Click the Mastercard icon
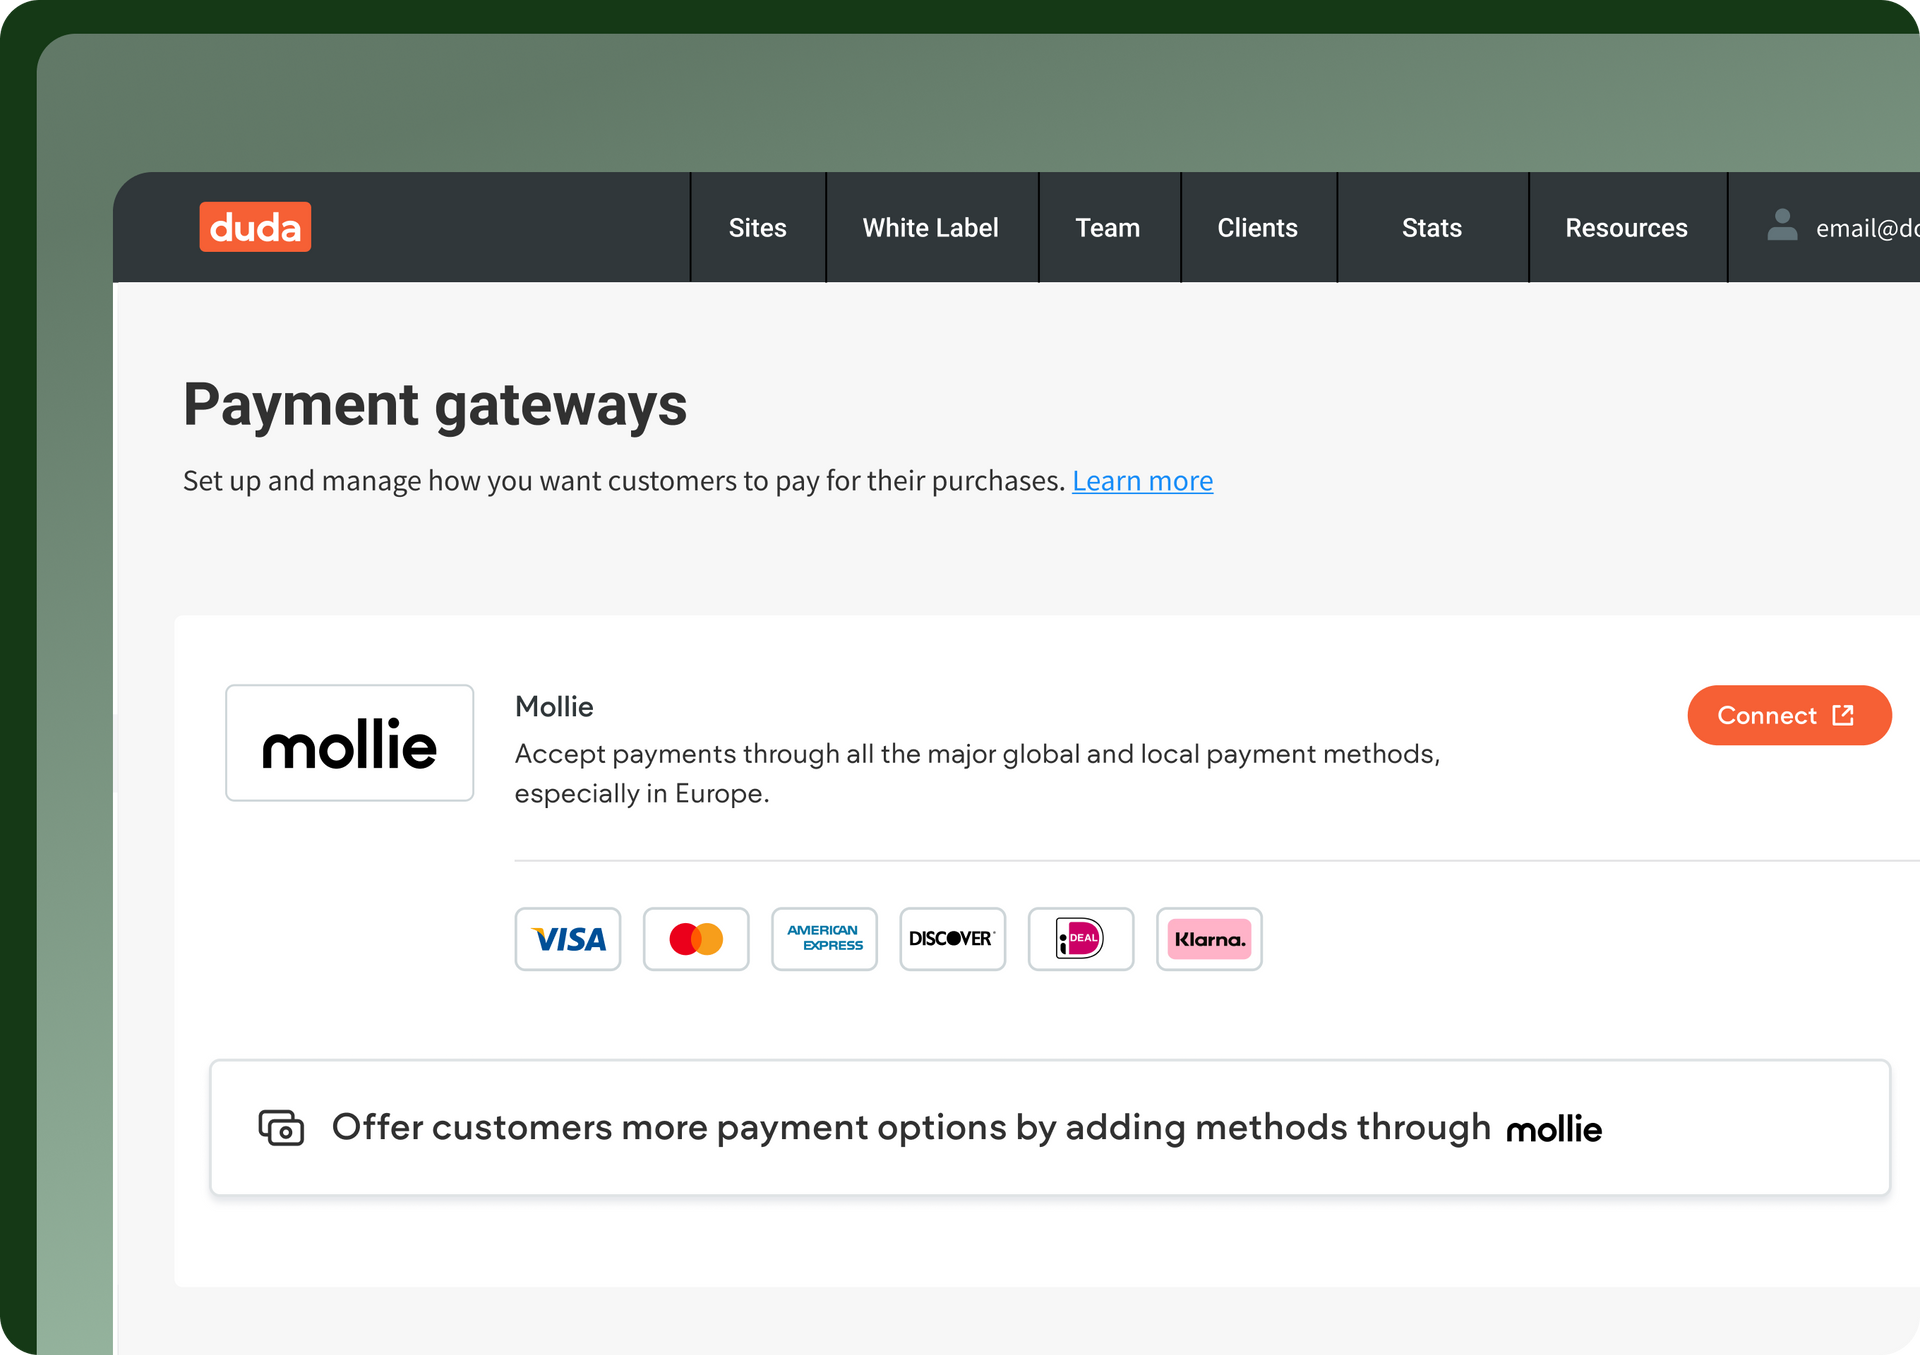This screenshot has height=1355, width=1920. pyautogui.click(x=696, y=939)
